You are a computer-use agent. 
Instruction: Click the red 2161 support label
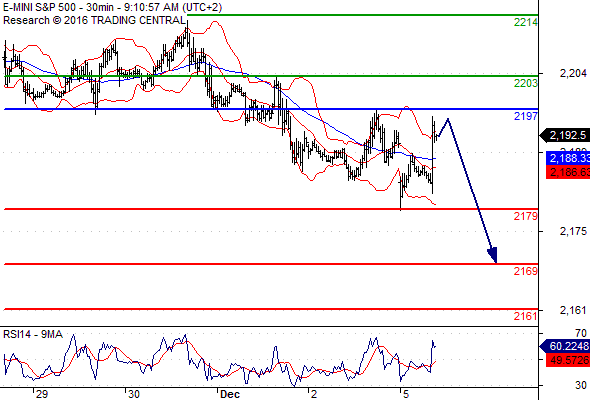tap(526, 316)
